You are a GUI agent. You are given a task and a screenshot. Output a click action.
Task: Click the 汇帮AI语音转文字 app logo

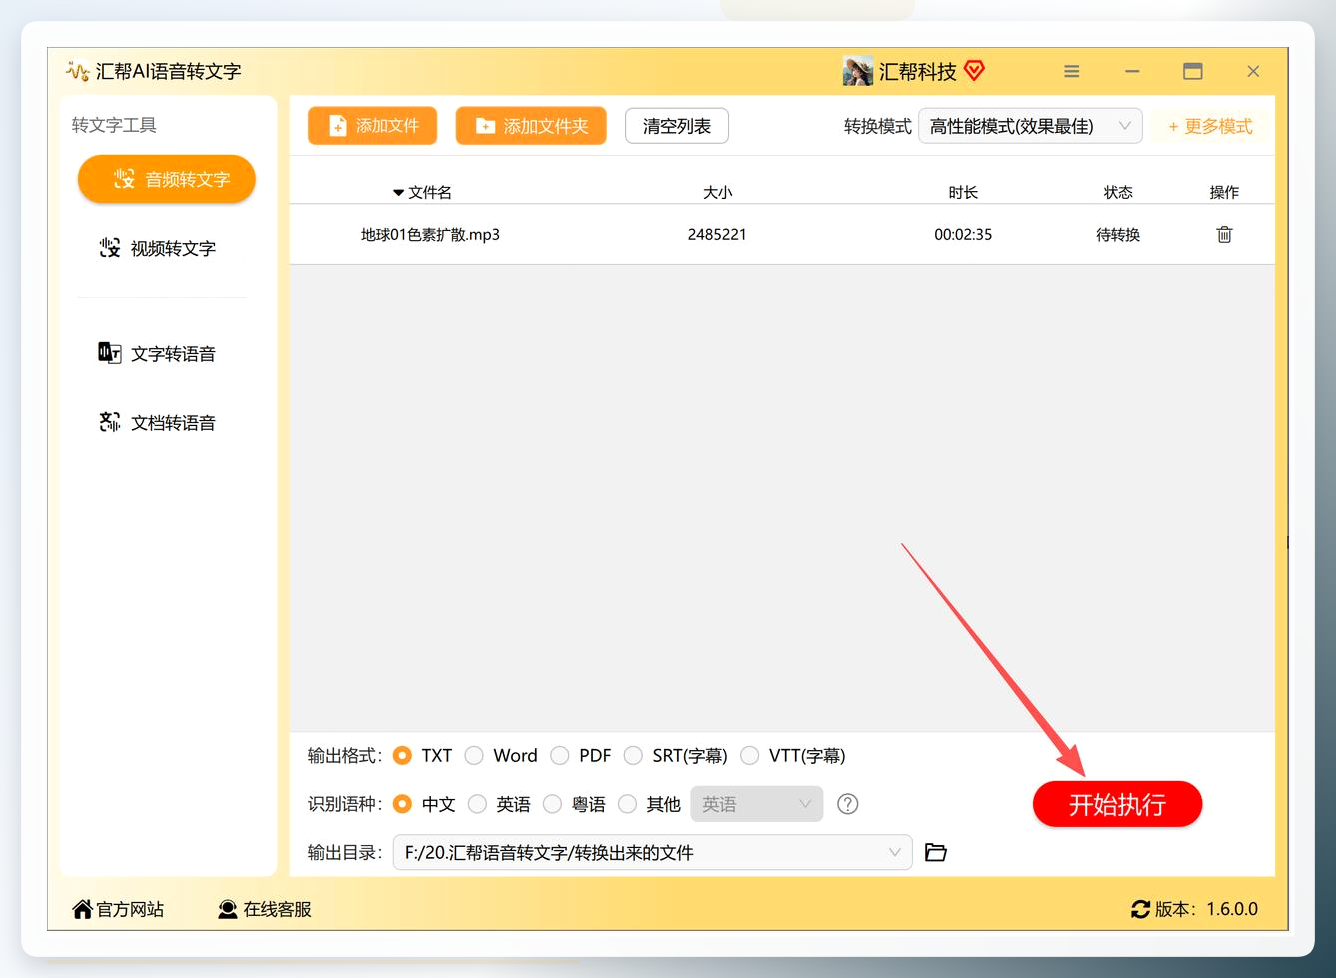pos(77,71)
